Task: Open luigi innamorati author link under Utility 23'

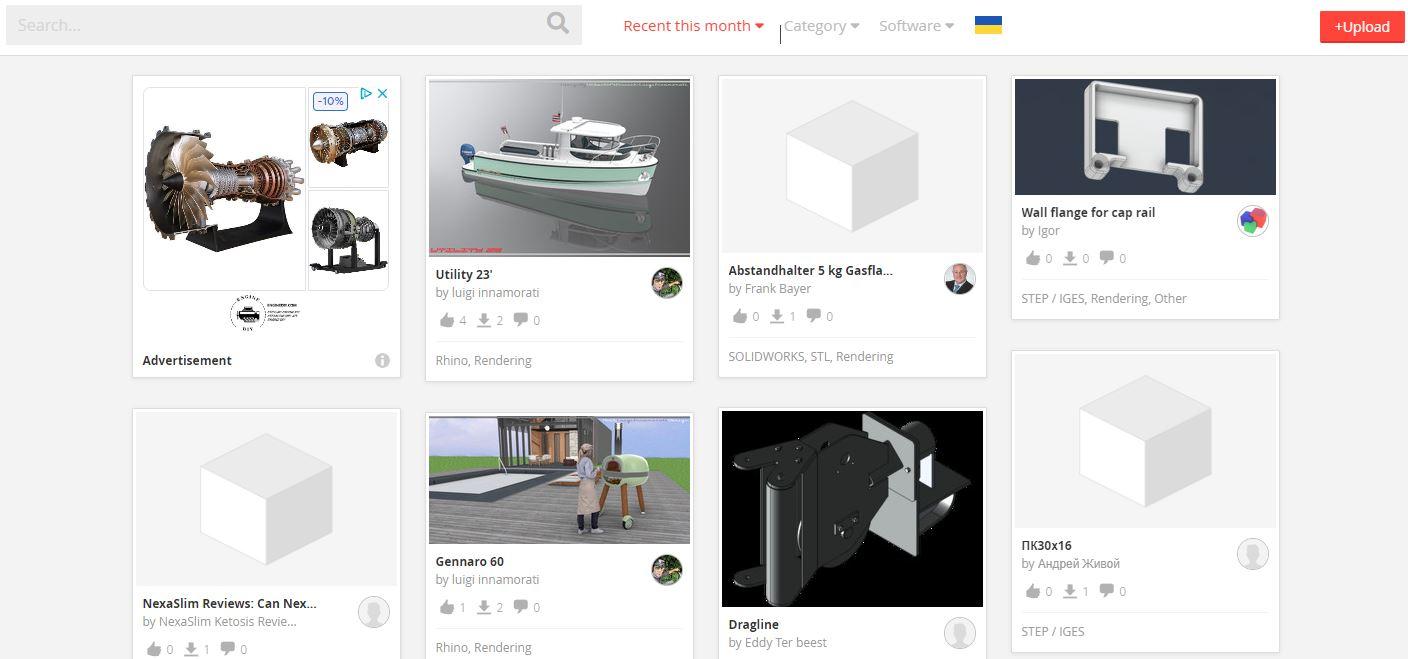Action: (487, 293)
